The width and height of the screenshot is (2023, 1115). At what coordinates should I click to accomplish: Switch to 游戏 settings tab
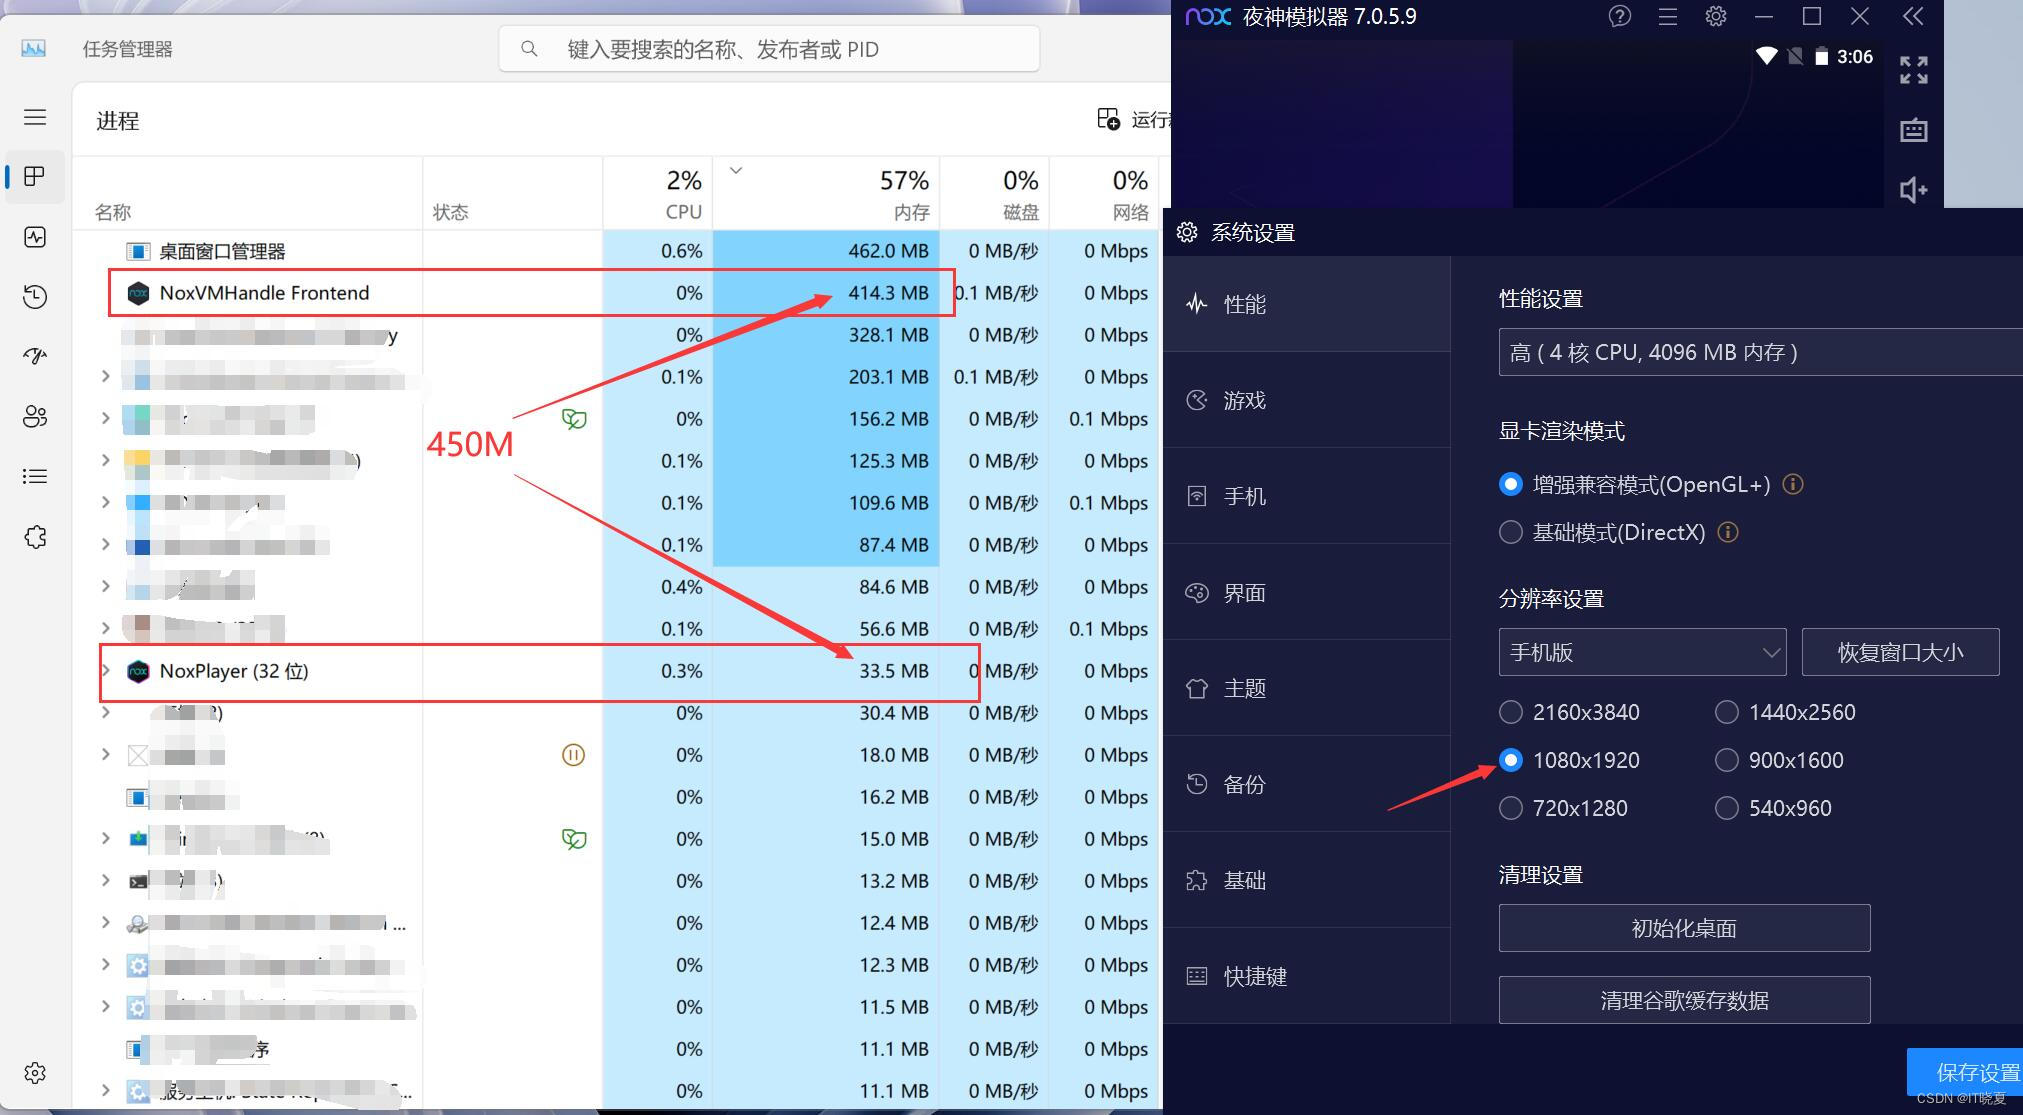[1244, 401]
